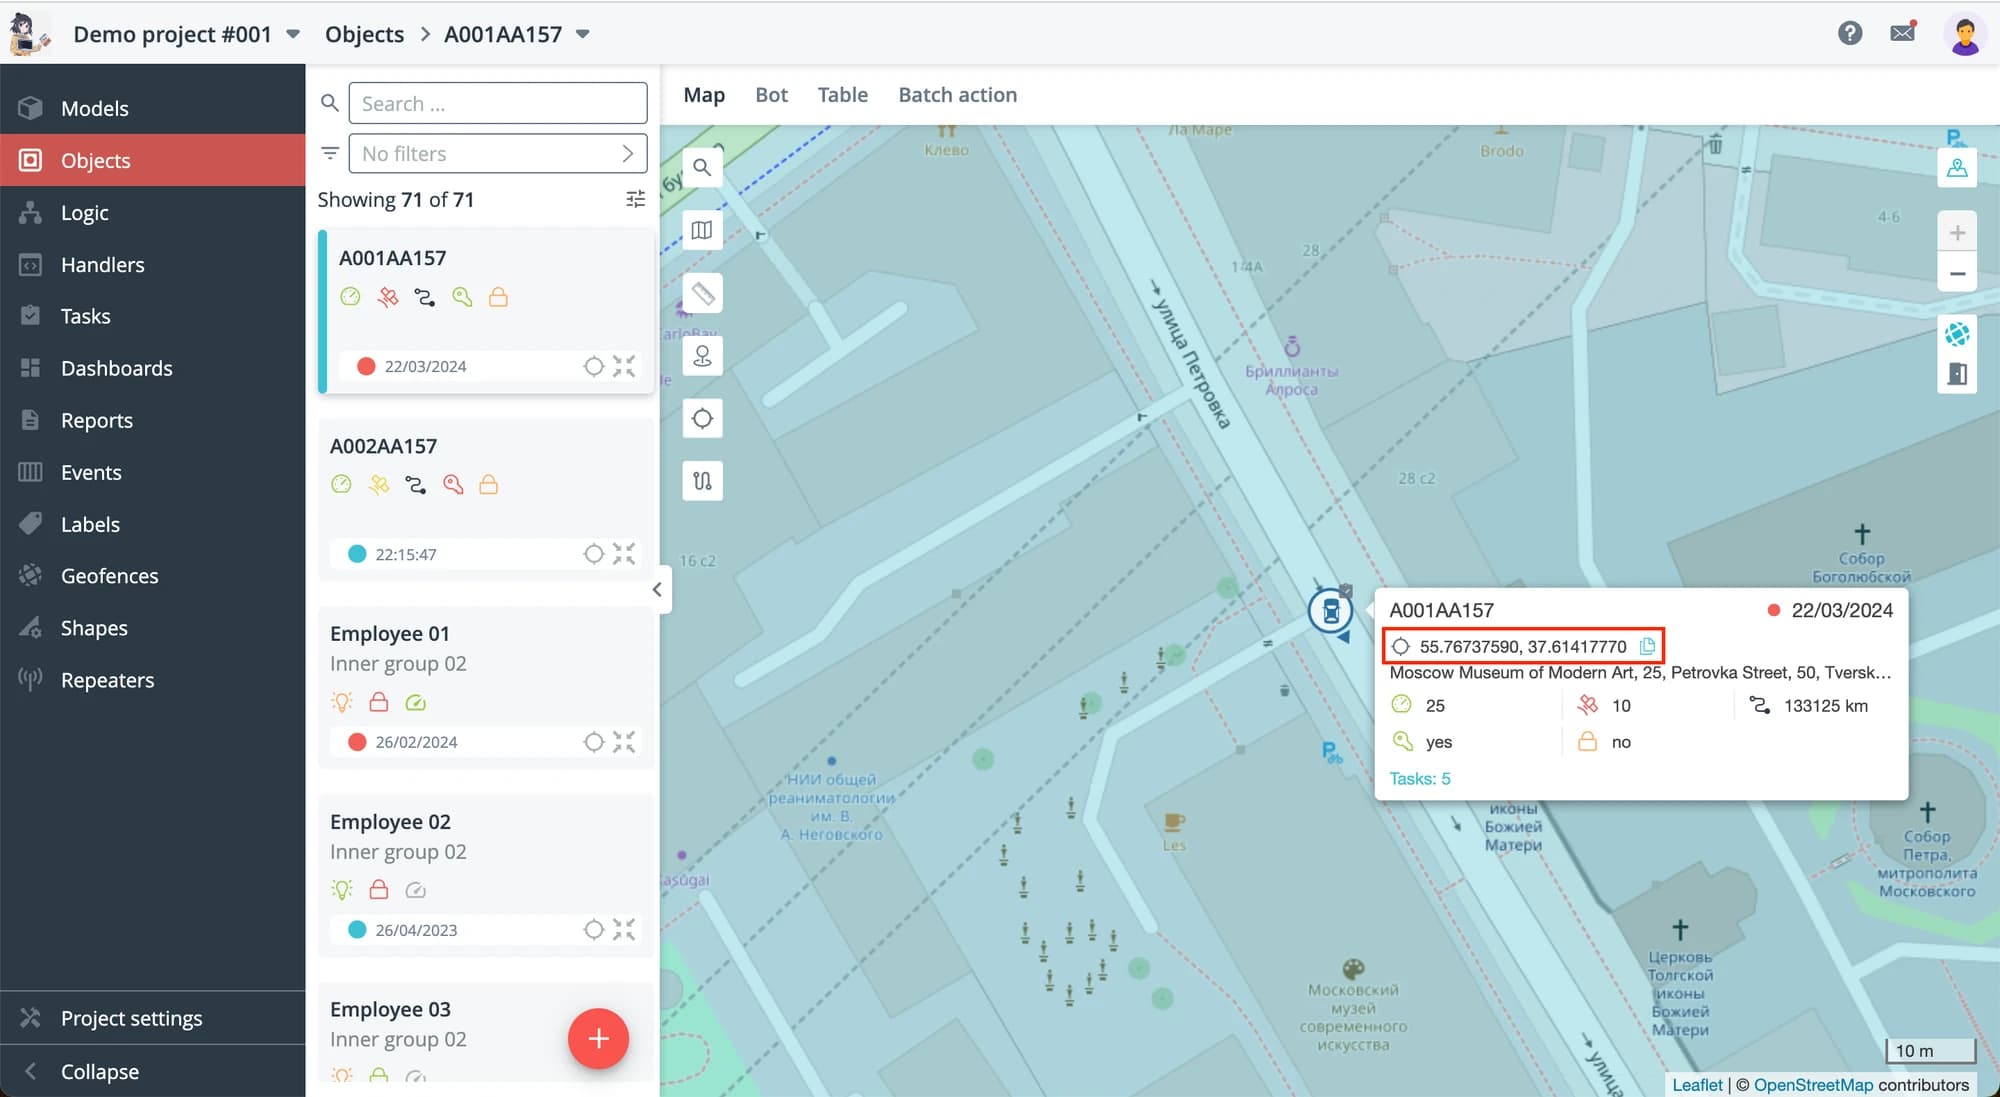Switch to the Table tab
The height and width of the screenshot is (1097, 2000).
point(842,95)
